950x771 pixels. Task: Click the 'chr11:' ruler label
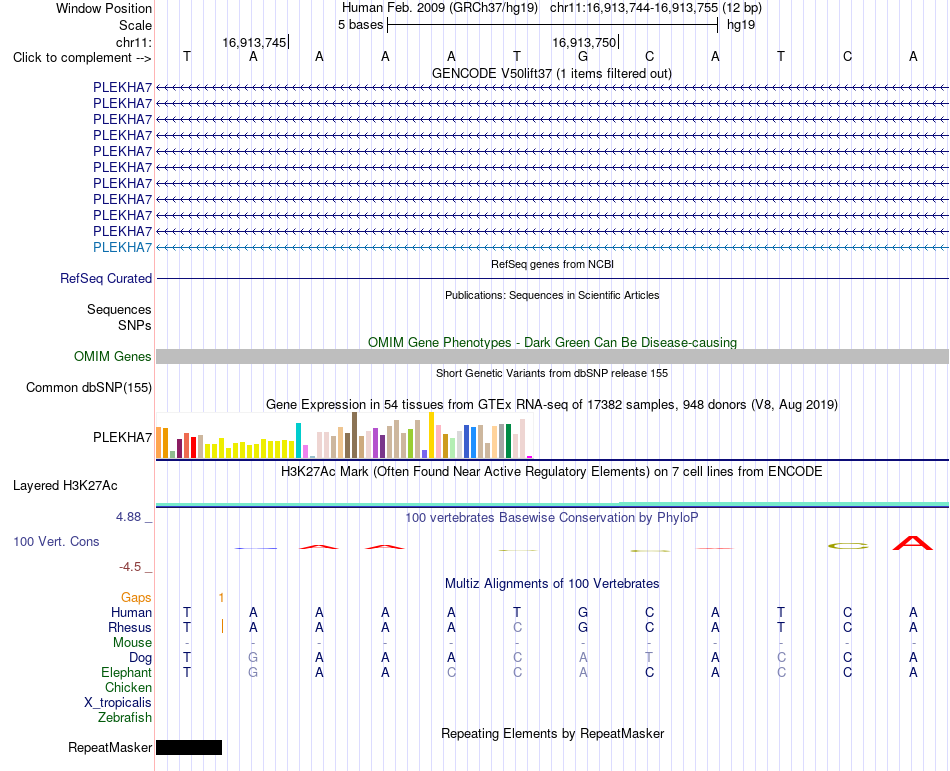(134, 42)
